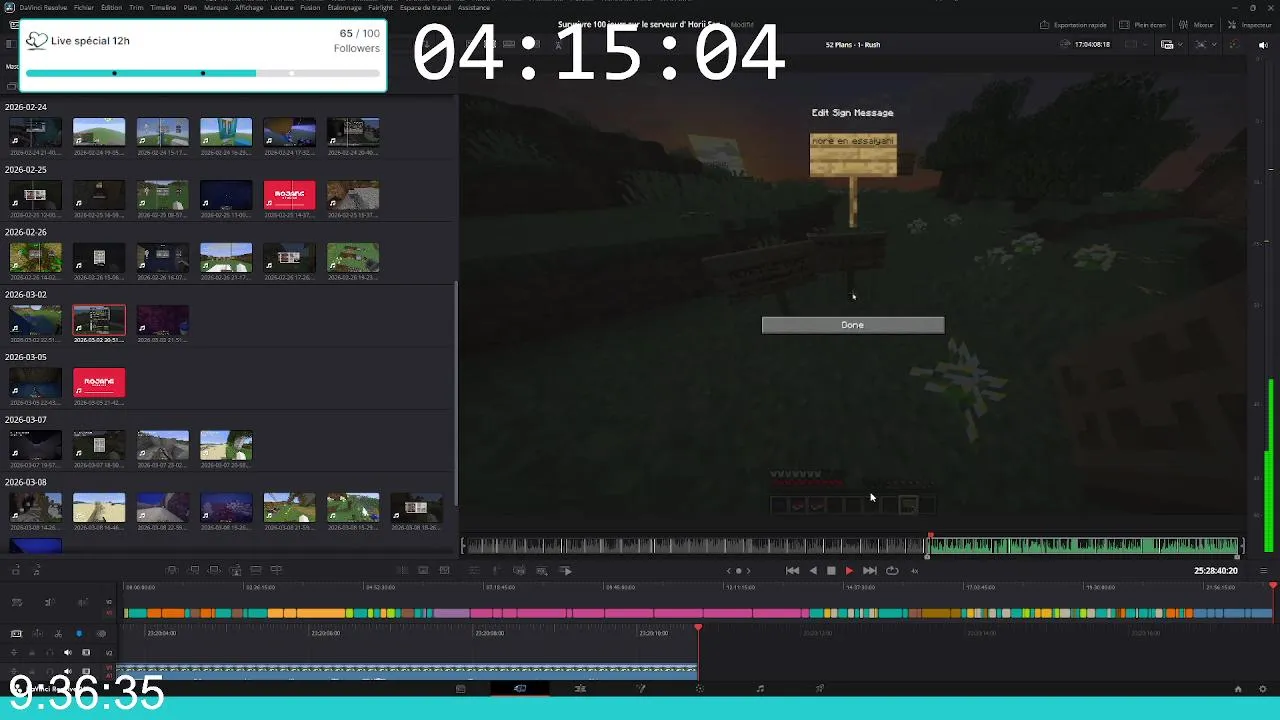Image resolution: width=1280 pixels, height=720 pixels.
Task: Toggle viewer audio mute speaker icon
Action: point(1263,45)
